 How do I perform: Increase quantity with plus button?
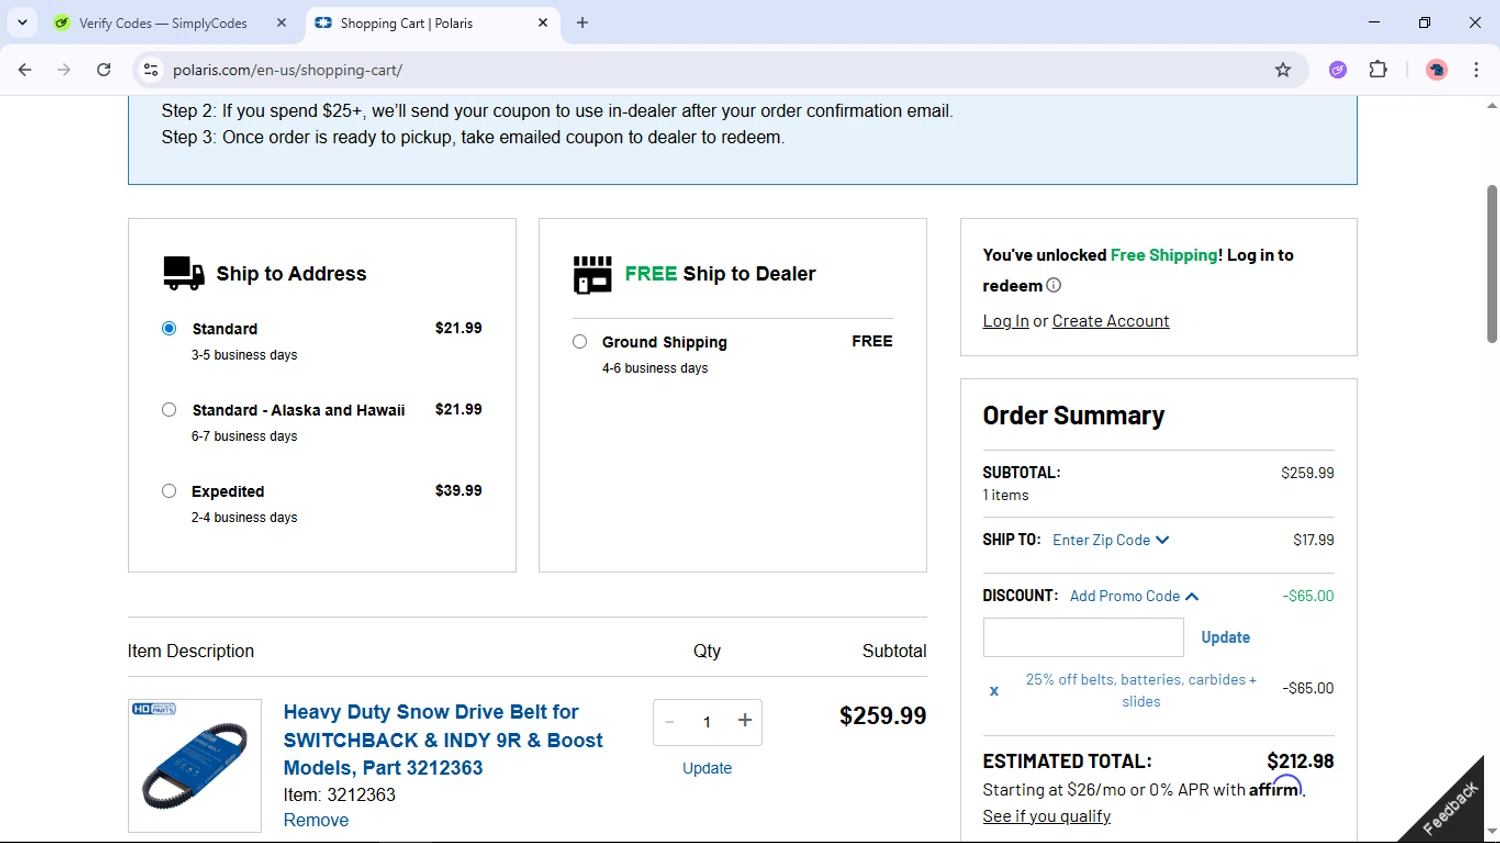[x=745, y=721]
